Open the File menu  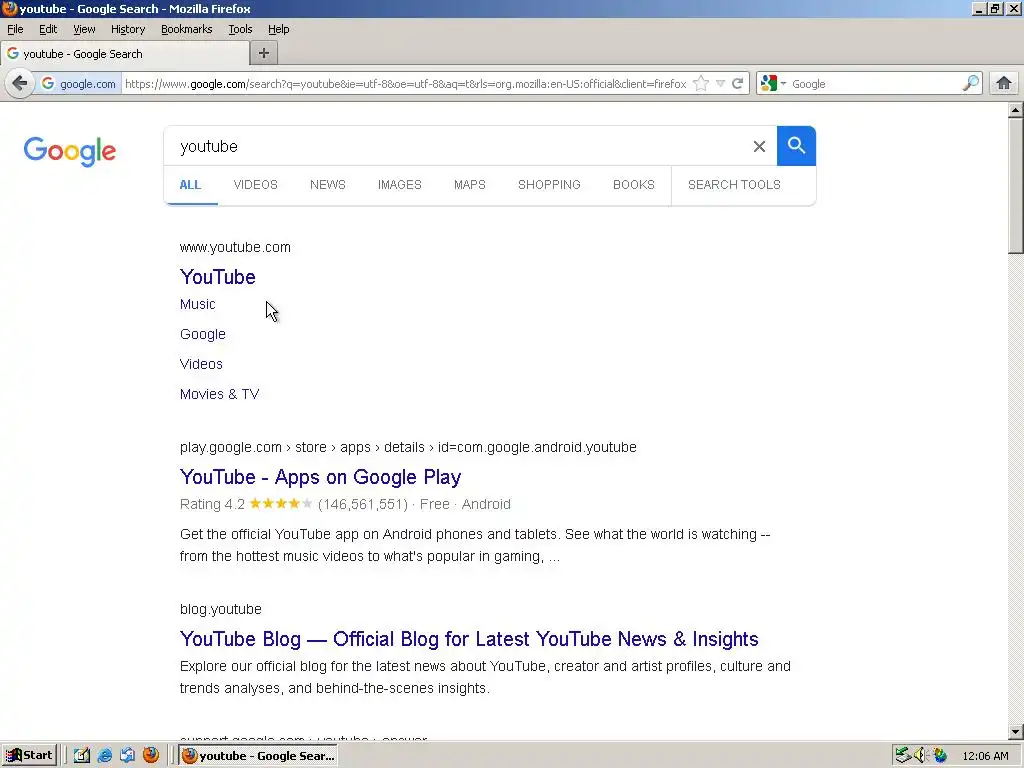point(15,29)
